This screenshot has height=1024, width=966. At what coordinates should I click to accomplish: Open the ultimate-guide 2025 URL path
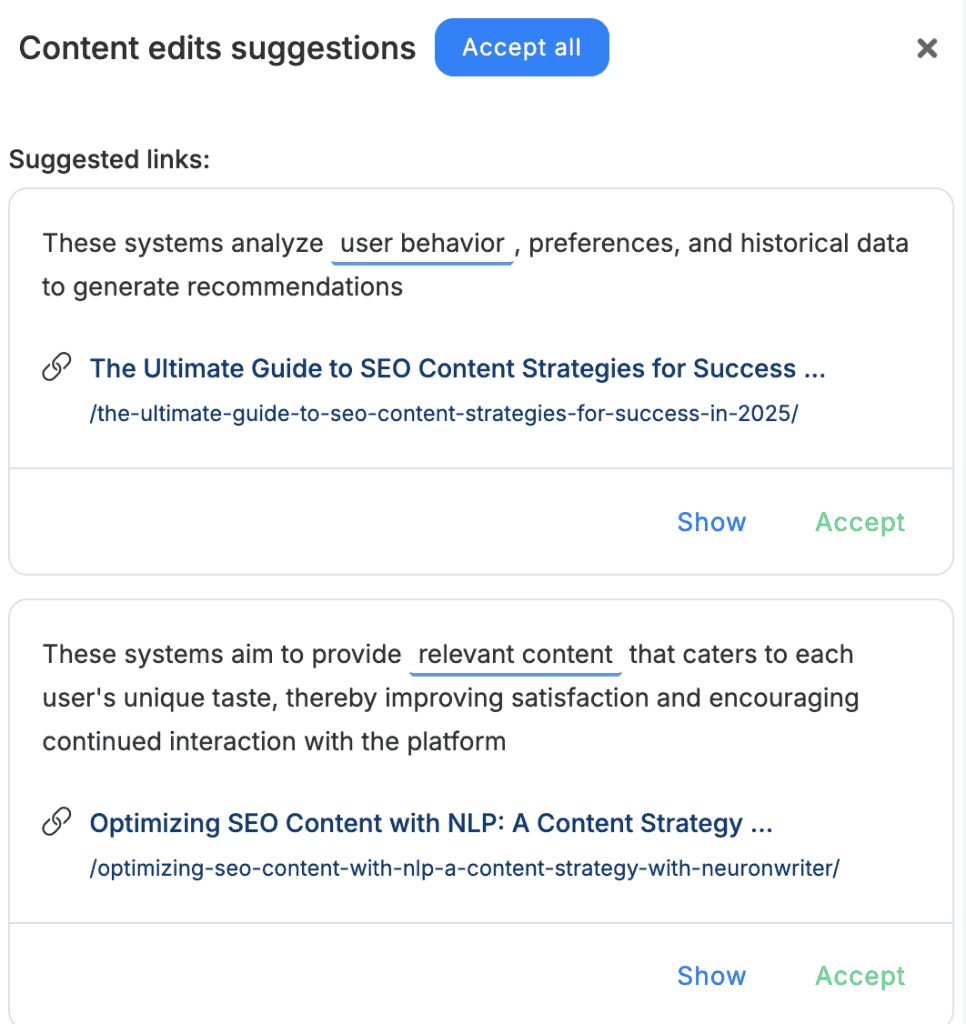coord(443,414)
